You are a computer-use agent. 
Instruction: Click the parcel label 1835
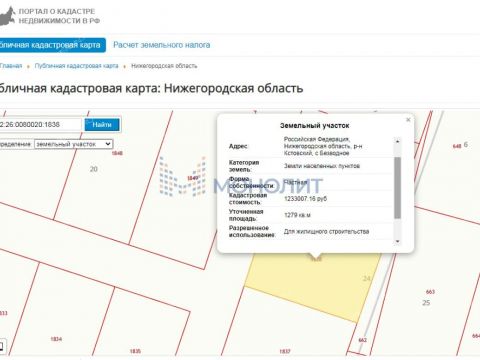click(x=135, y=351)
